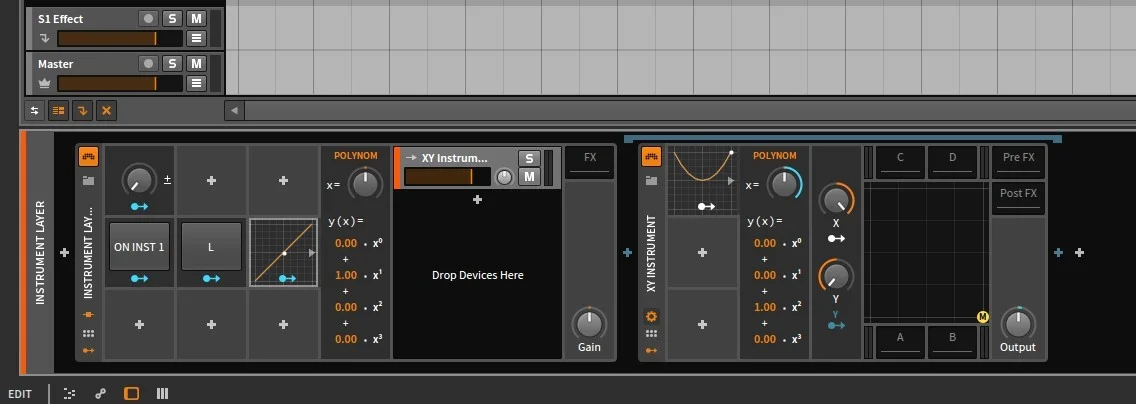Open chain C in XY Instrument

click(x=900, y=162)
